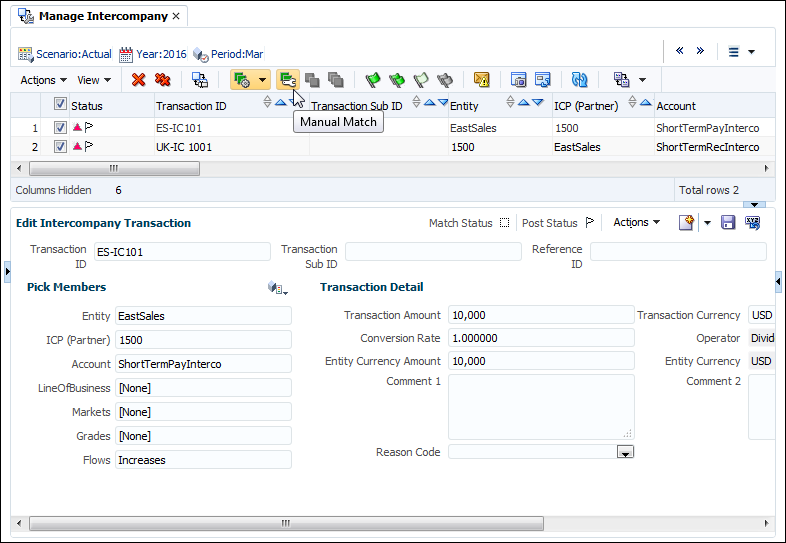Click the new transaction icon with star
Image resolution: width=786 pixels, height=543 pixels.
pyautogui.click(x=686, y=223)
